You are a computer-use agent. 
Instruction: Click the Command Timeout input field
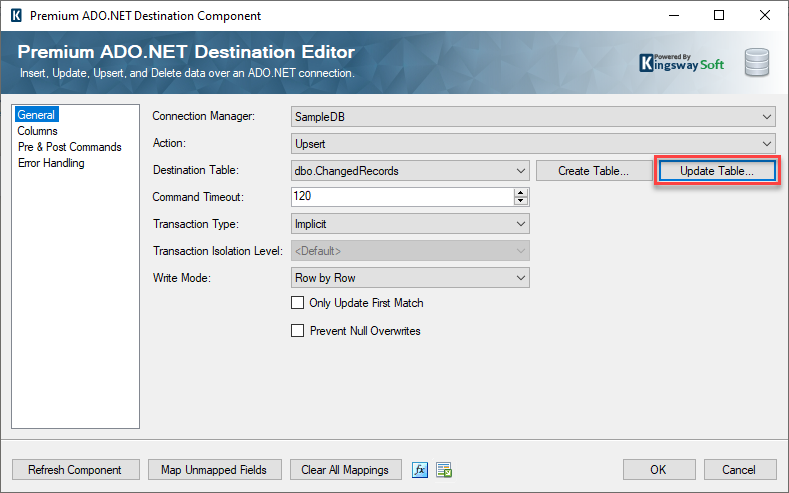403,197
